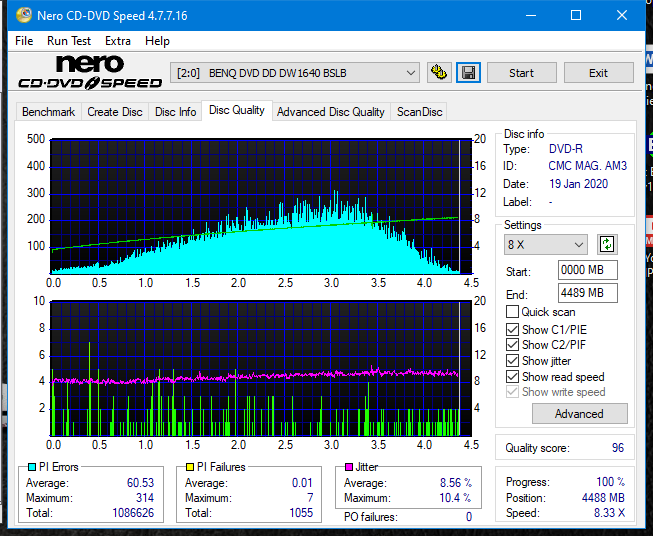The width and height of the screenshot is (653, 536).
Task: Click the Exit button
Action: tap(598, 73)
